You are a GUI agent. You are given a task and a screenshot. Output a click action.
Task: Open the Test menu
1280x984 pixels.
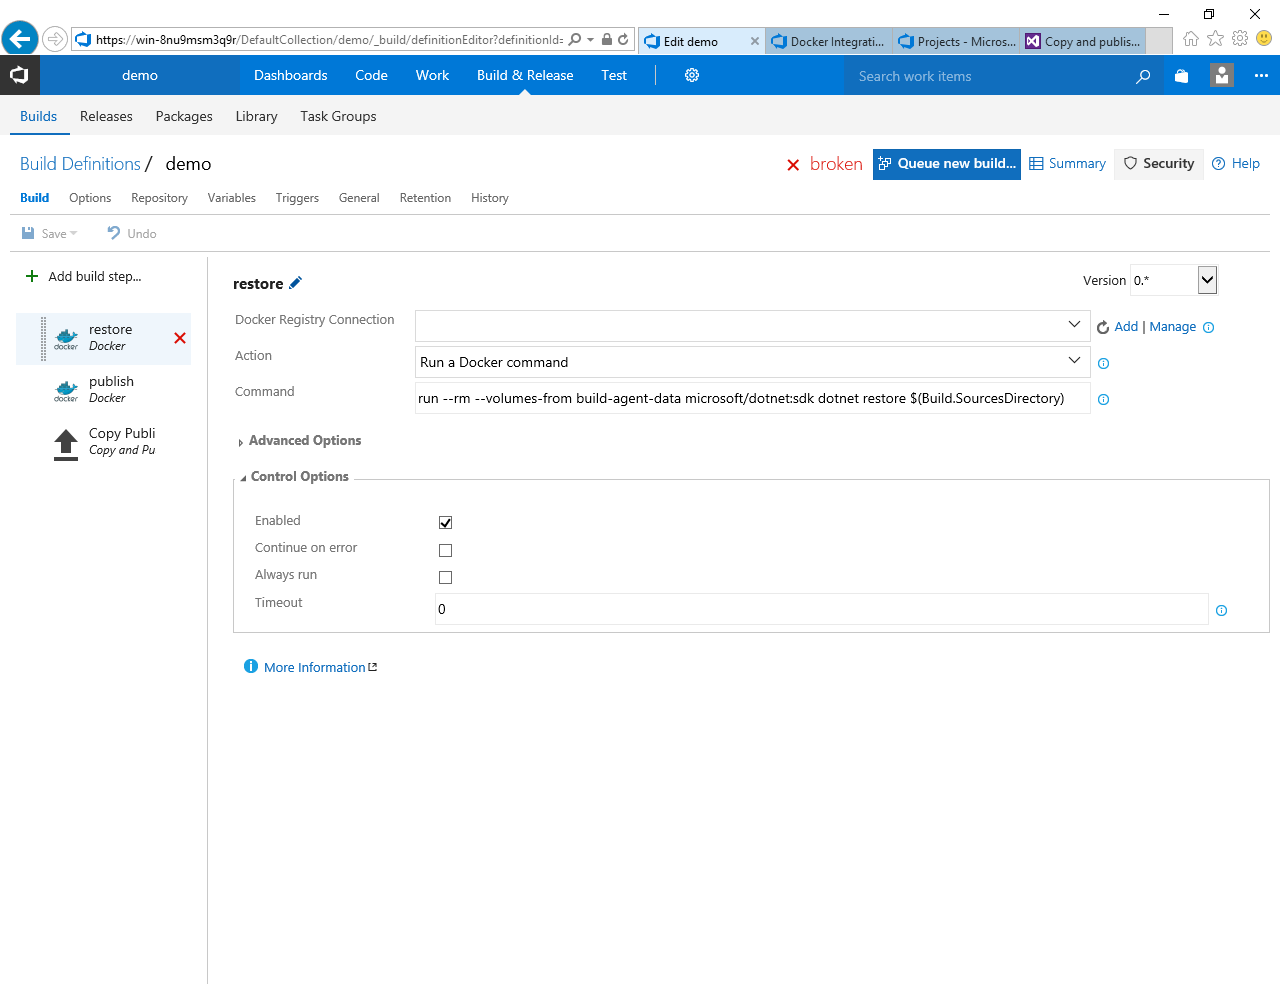pyautogui.click(x=614, y=75)
